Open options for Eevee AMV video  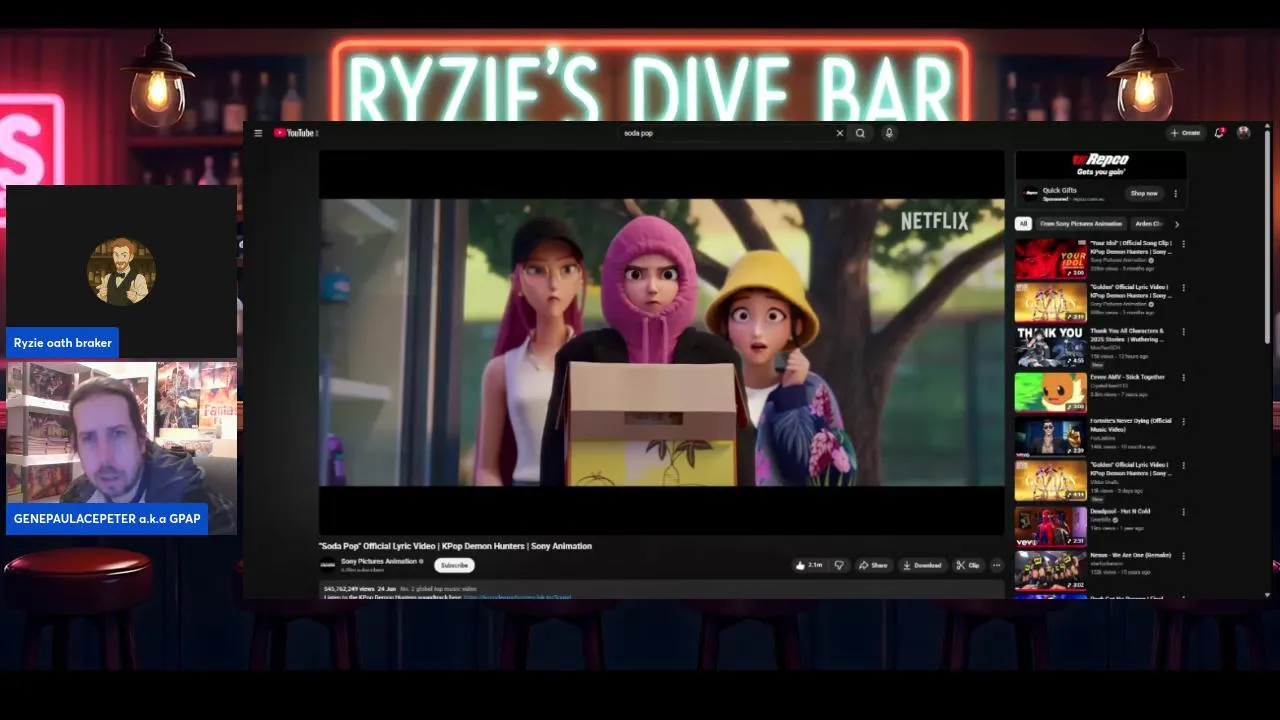pyautogui.click(x=1184, y=378)
